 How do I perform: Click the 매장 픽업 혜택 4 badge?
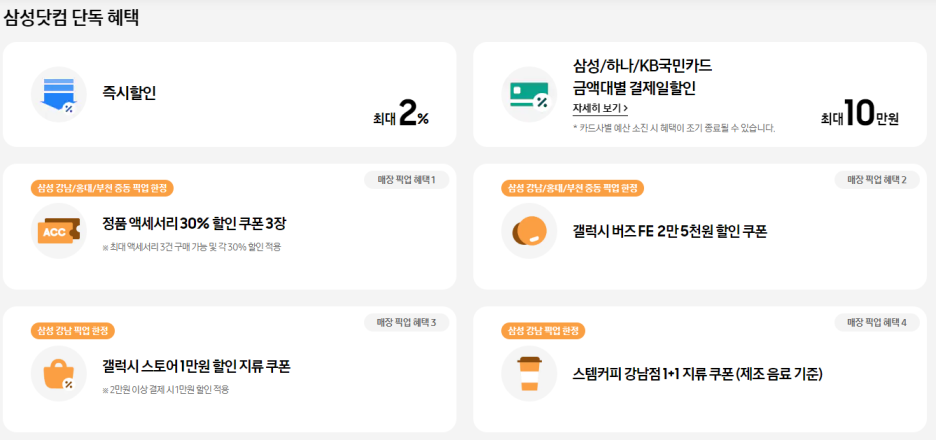(x=876, y=322)
